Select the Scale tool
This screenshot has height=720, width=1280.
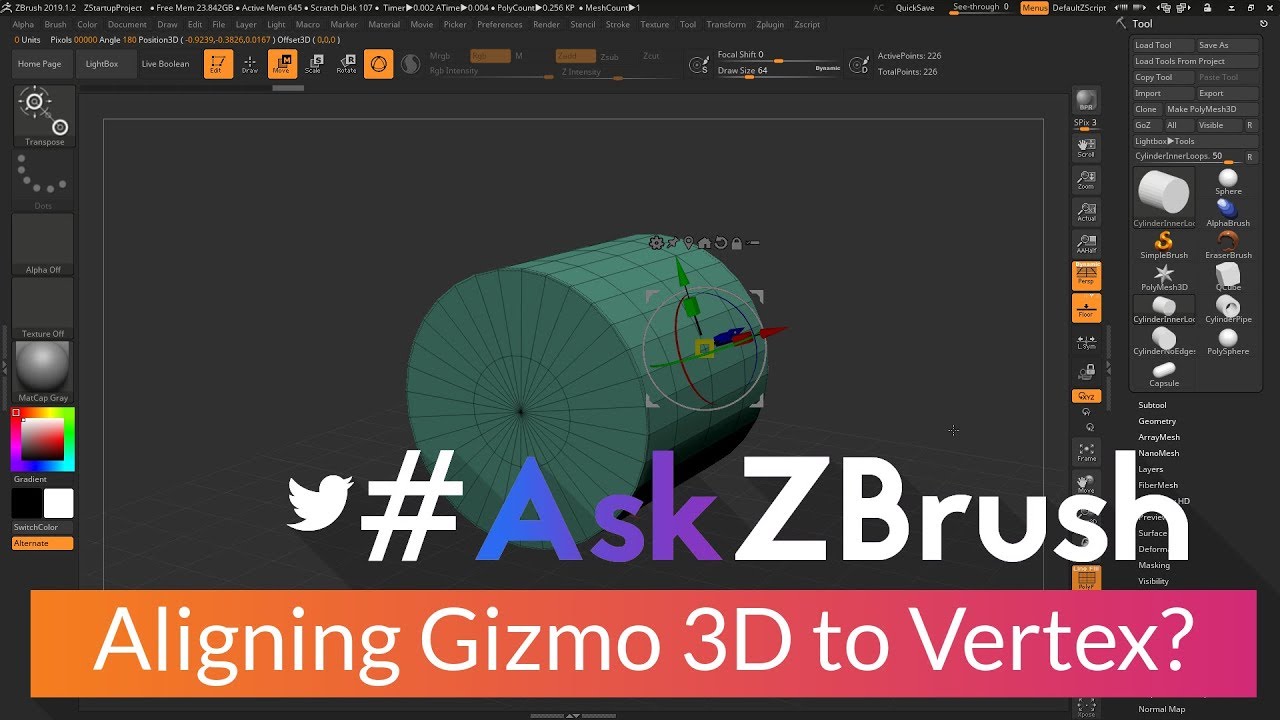point(314,66)
